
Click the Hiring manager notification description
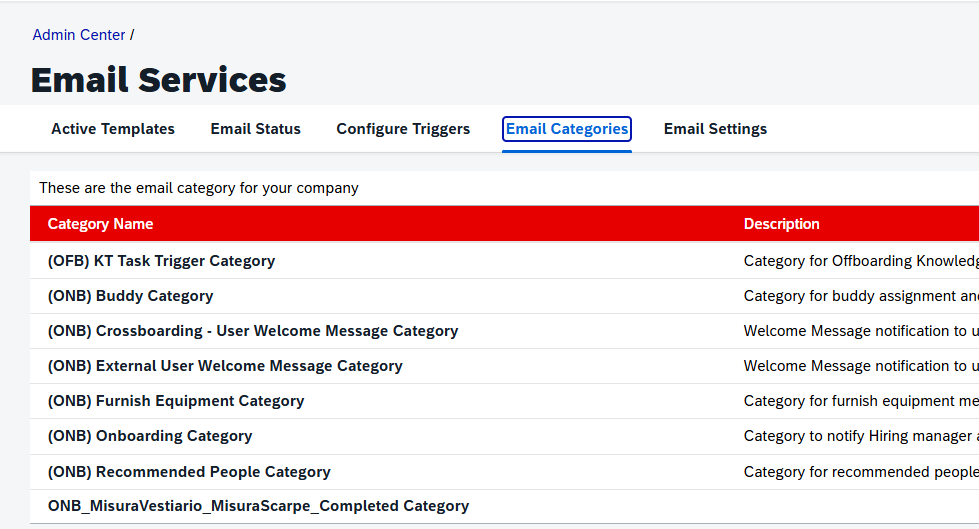click(860, 436)
